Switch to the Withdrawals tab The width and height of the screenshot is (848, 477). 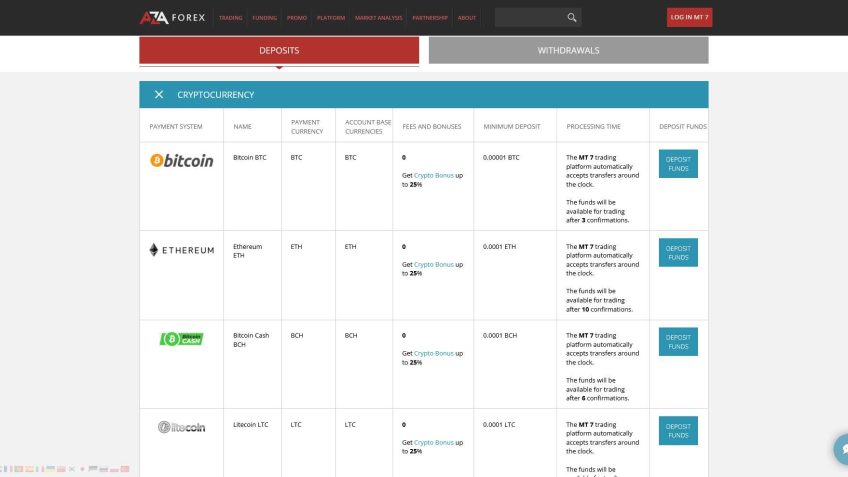568,50
